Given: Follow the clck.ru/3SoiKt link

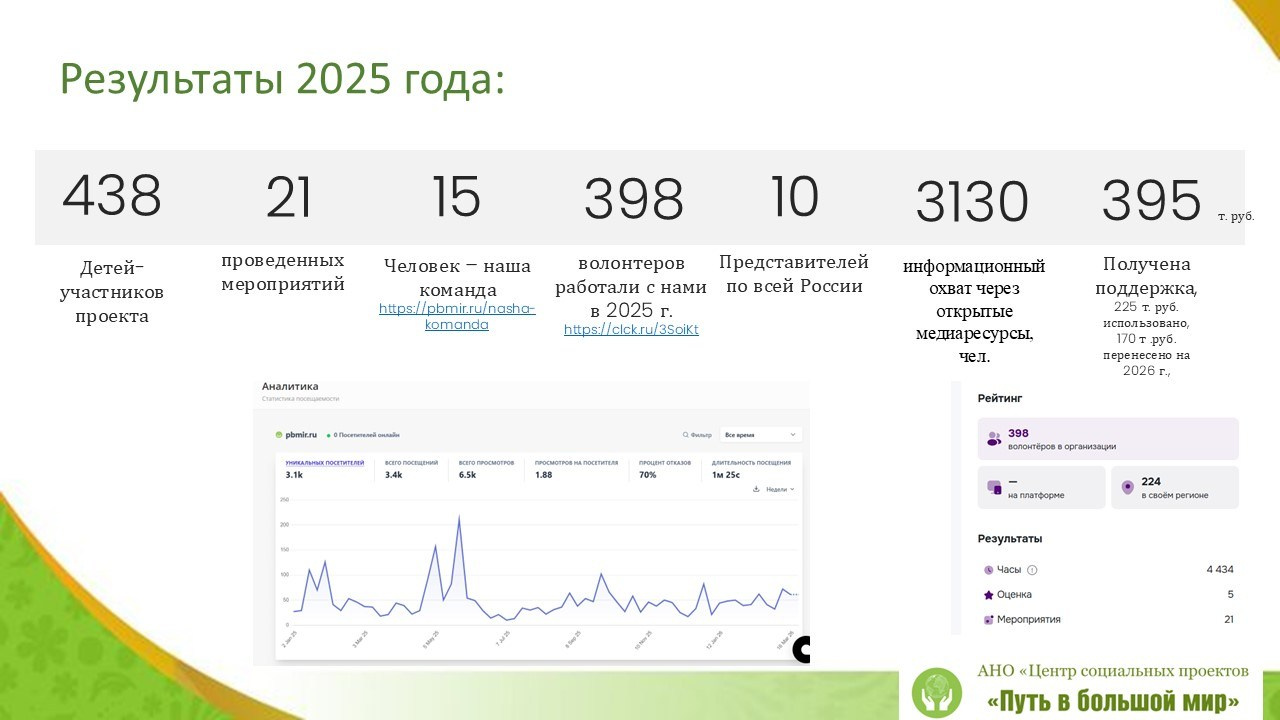Looking at the screenshot, I should pos(630,329).
